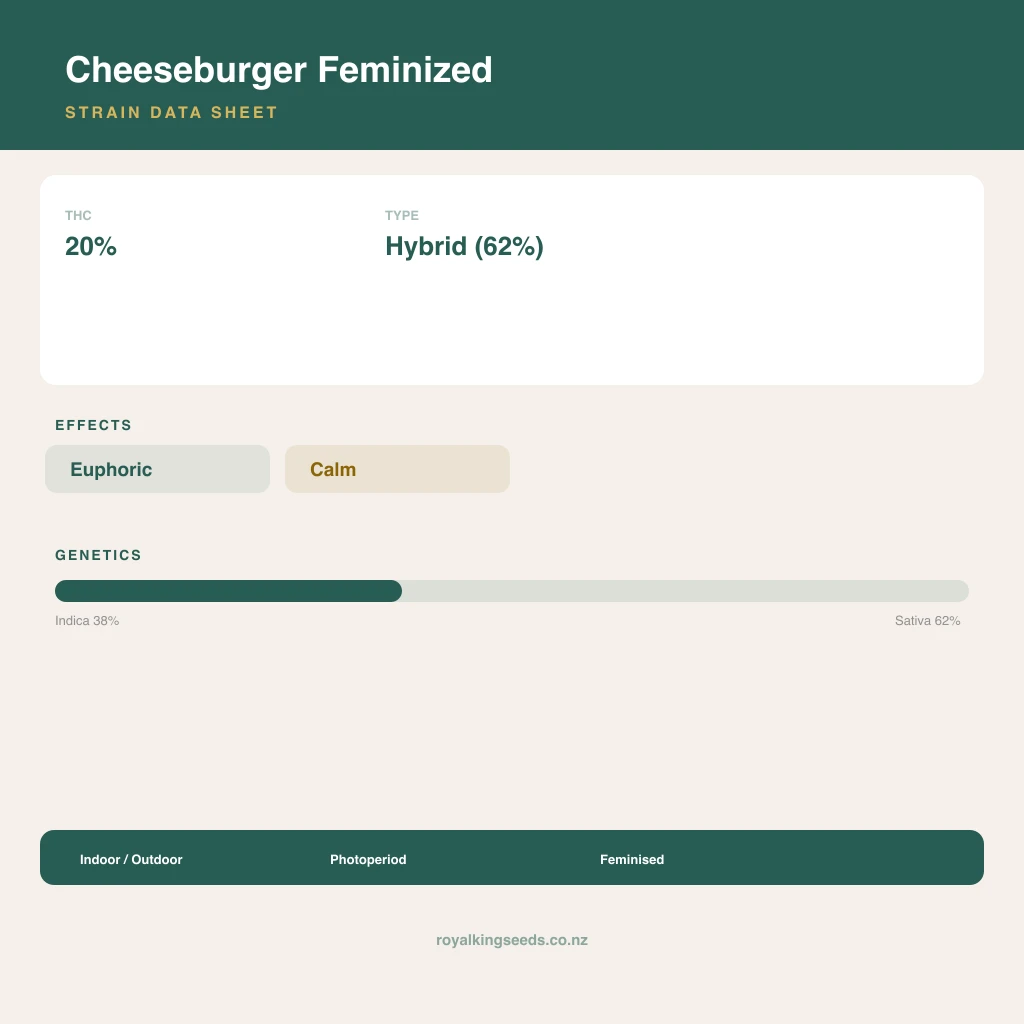Click the white THC and type stats card

pos(512,280)
